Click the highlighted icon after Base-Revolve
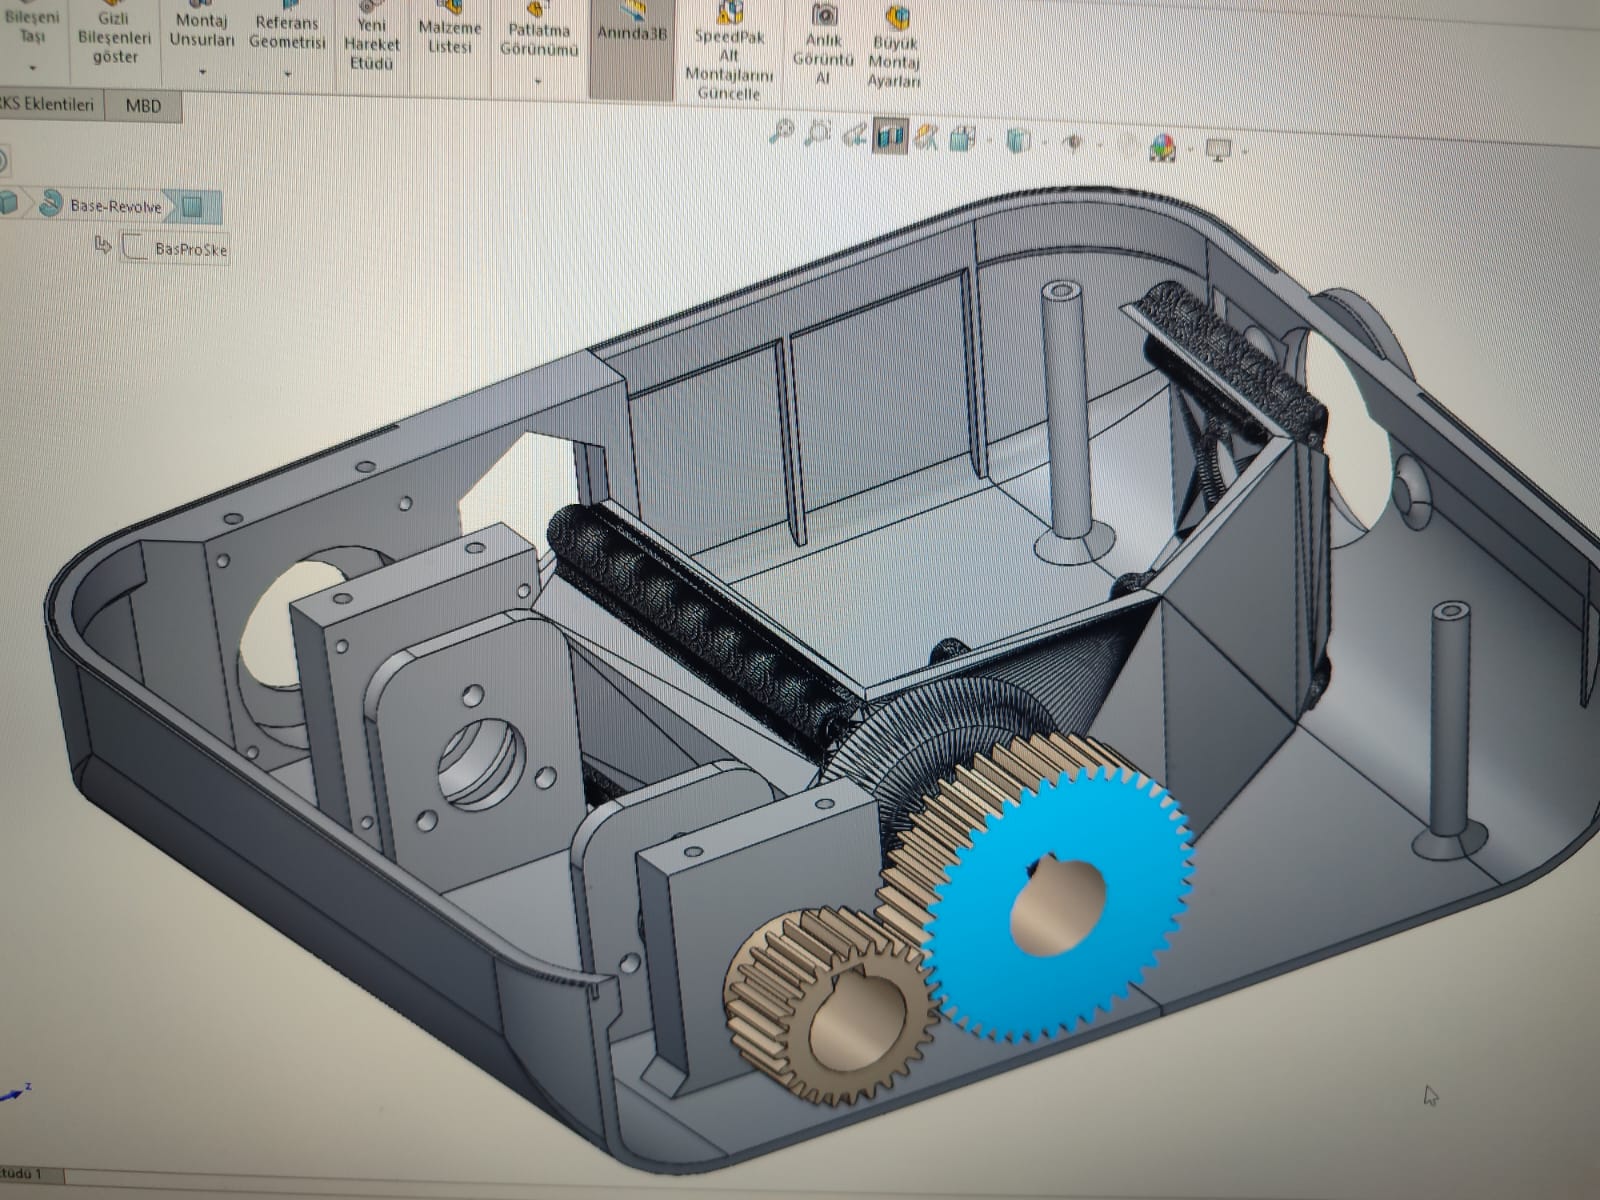 tap(192, 207)
